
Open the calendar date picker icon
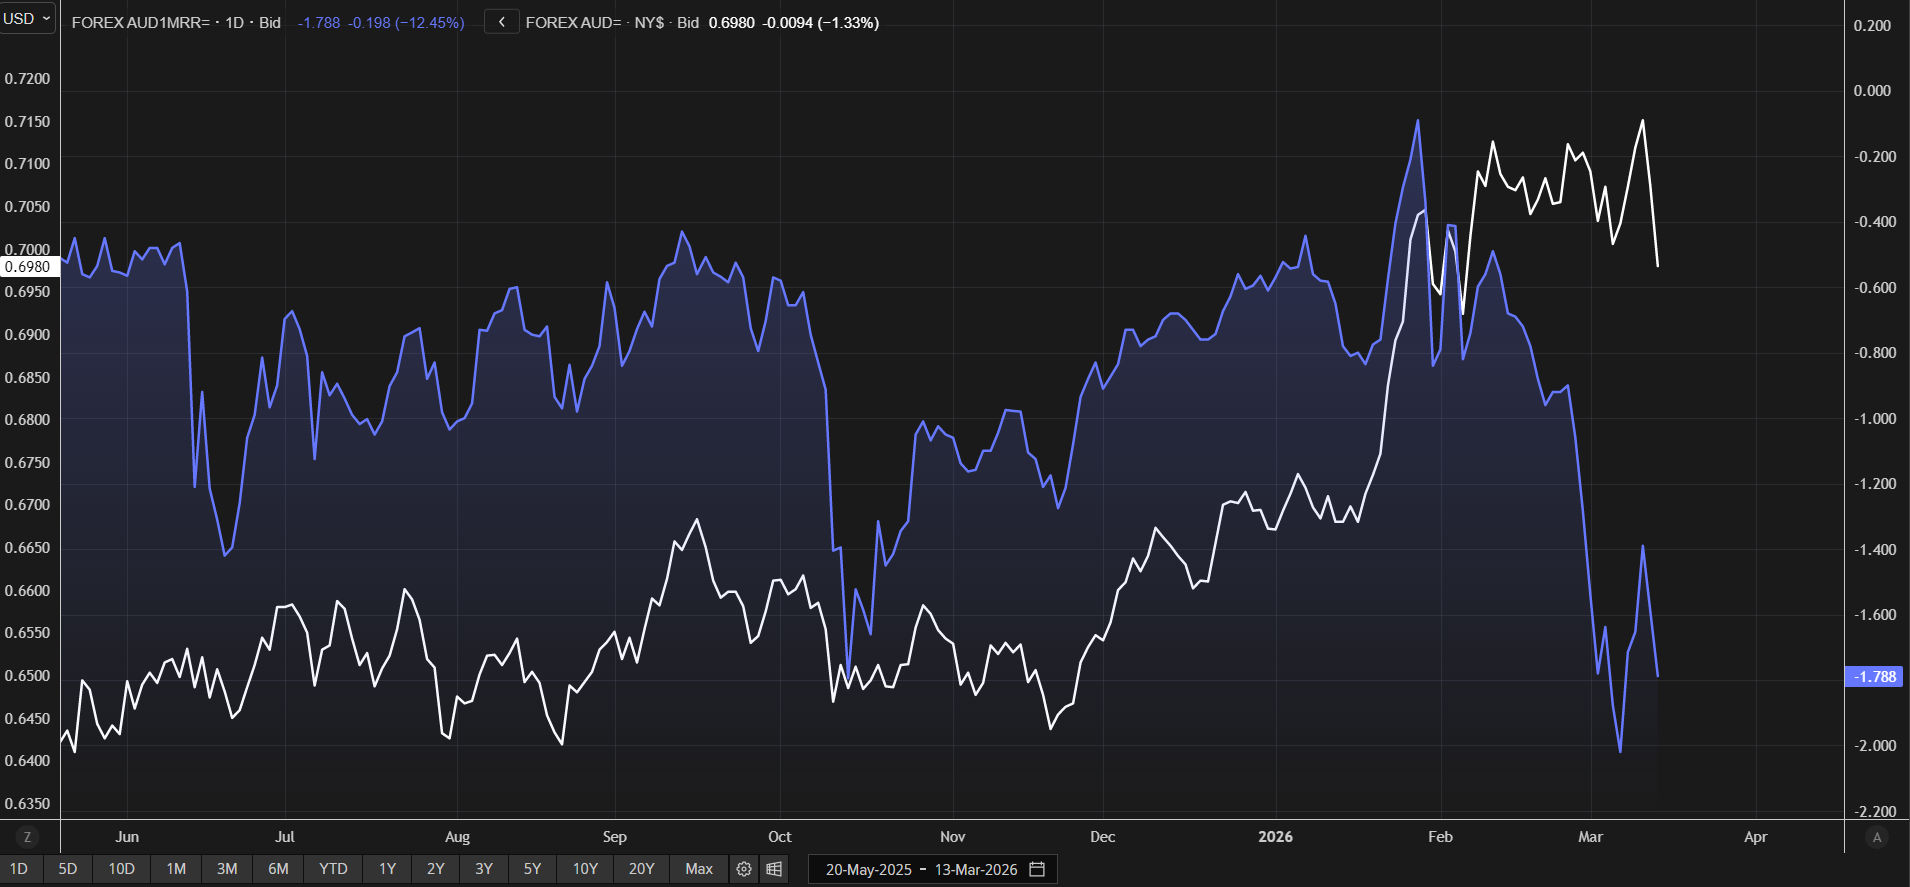click(1037, 869)
